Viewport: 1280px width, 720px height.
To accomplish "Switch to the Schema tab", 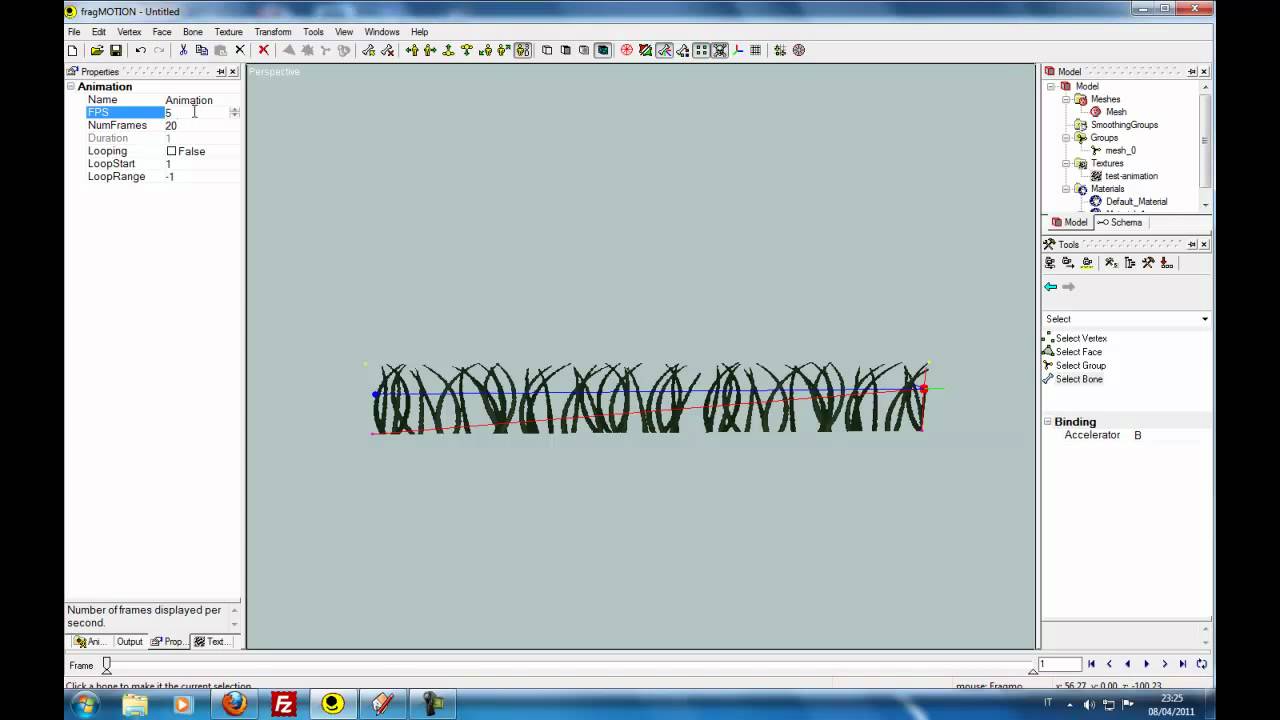I will [x=1120, y=222].
